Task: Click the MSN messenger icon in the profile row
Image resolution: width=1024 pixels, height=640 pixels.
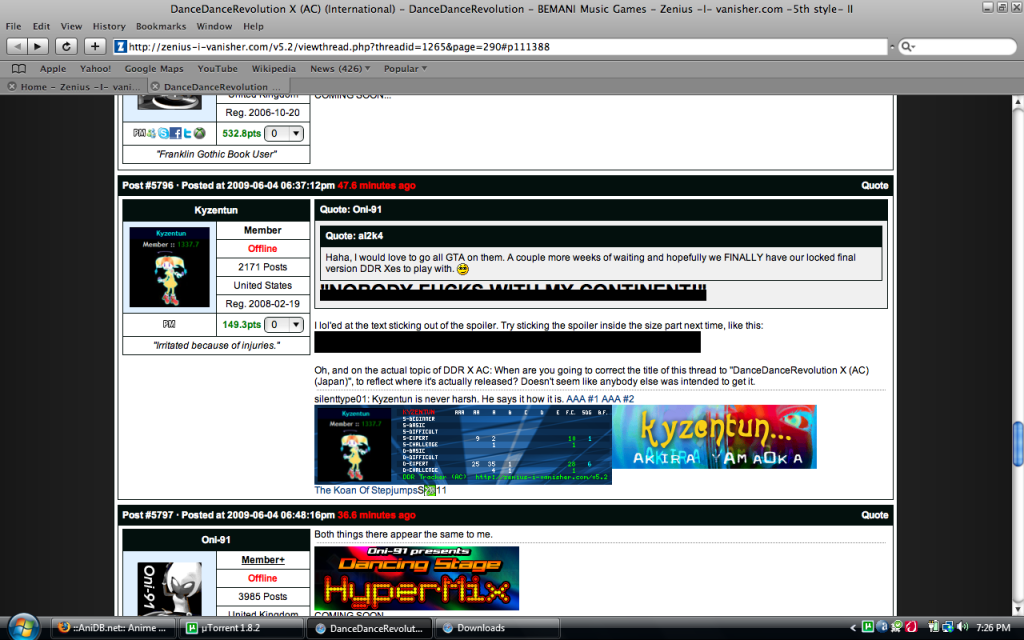Action: tap(152, 133)
